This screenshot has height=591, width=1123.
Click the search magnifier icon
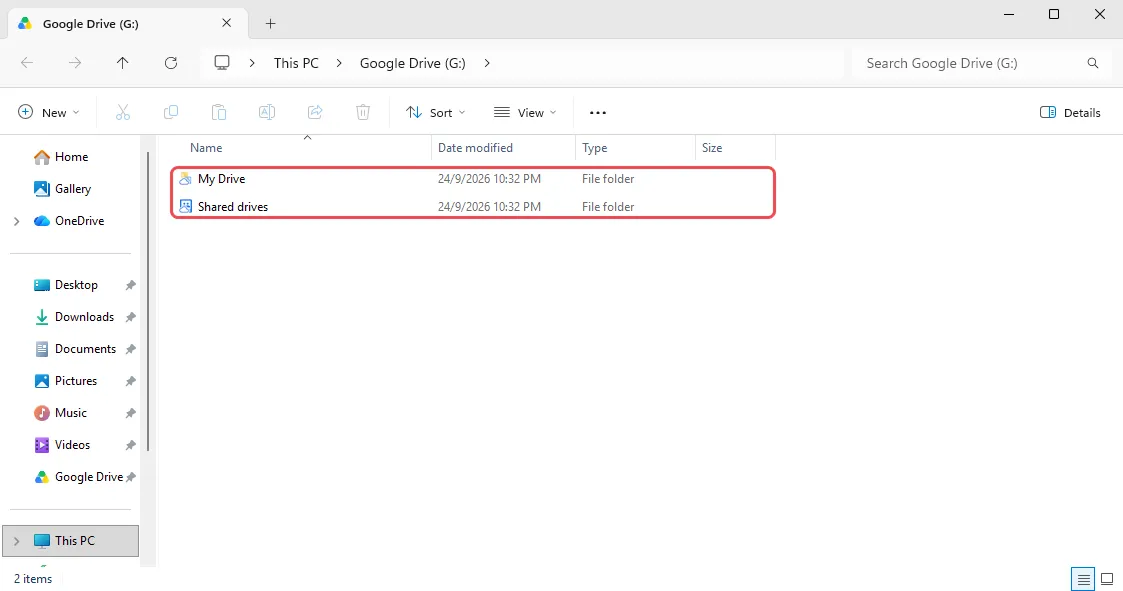[1093, 63]
